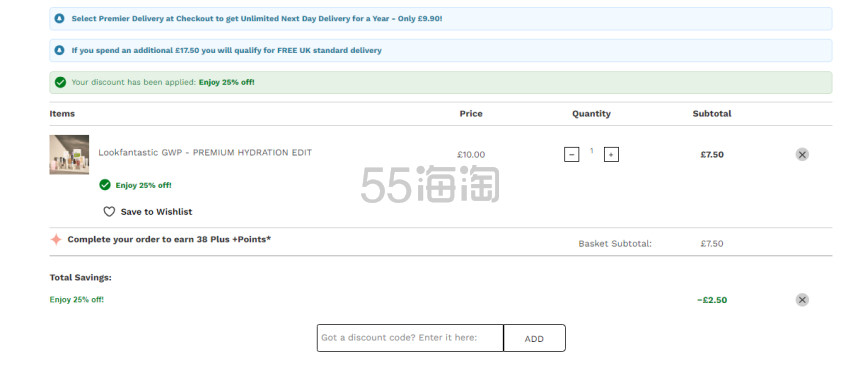Decrease quantity with the minus button
860x368 pixels.
[572, 155]
